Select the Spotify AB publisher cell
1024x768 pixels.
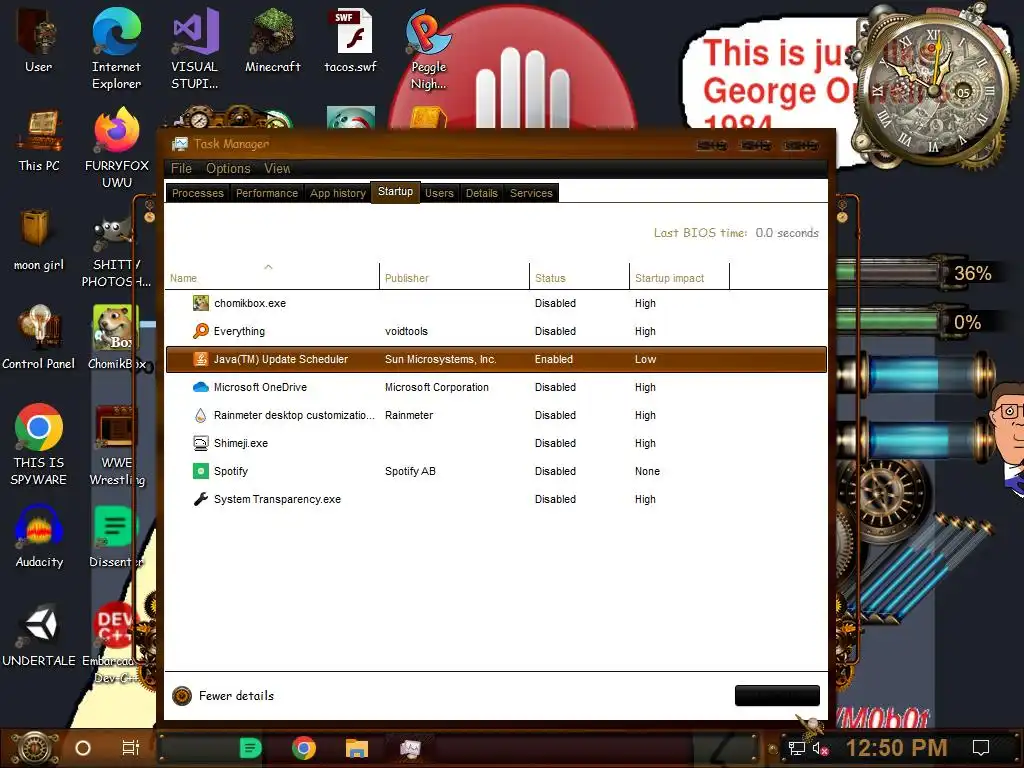(410, 471)
